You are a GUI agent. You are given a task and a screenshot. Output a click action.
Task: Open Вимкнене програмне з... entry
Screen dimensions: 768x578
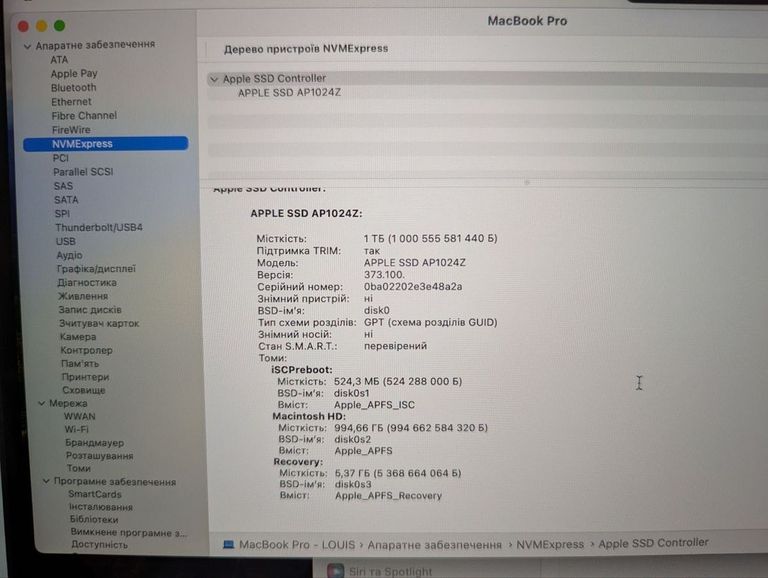(128, 532)
